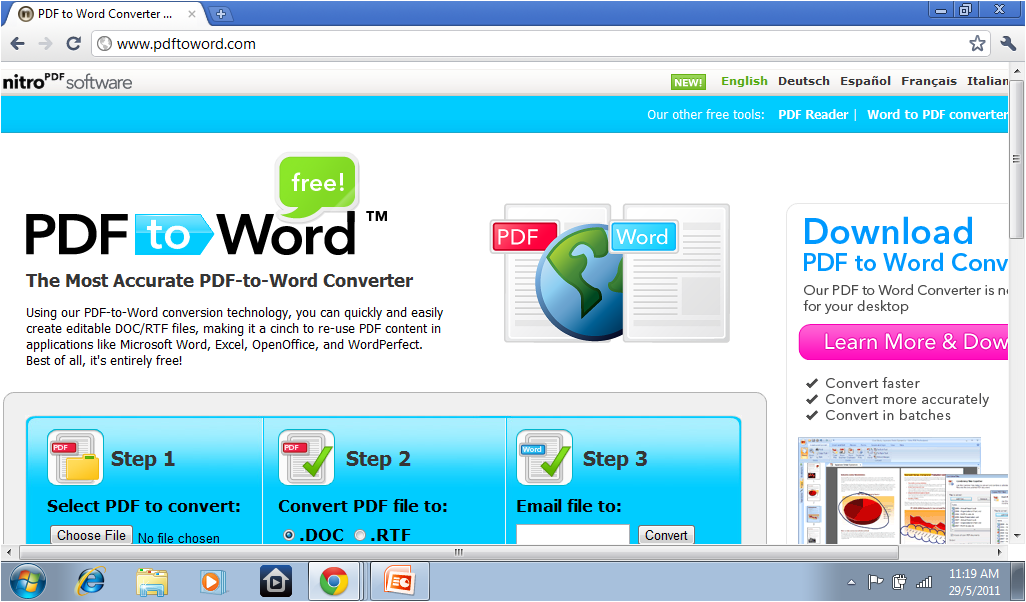Click the power plug tray icon
Screen dimensions: 1026x602
(899, 582)
